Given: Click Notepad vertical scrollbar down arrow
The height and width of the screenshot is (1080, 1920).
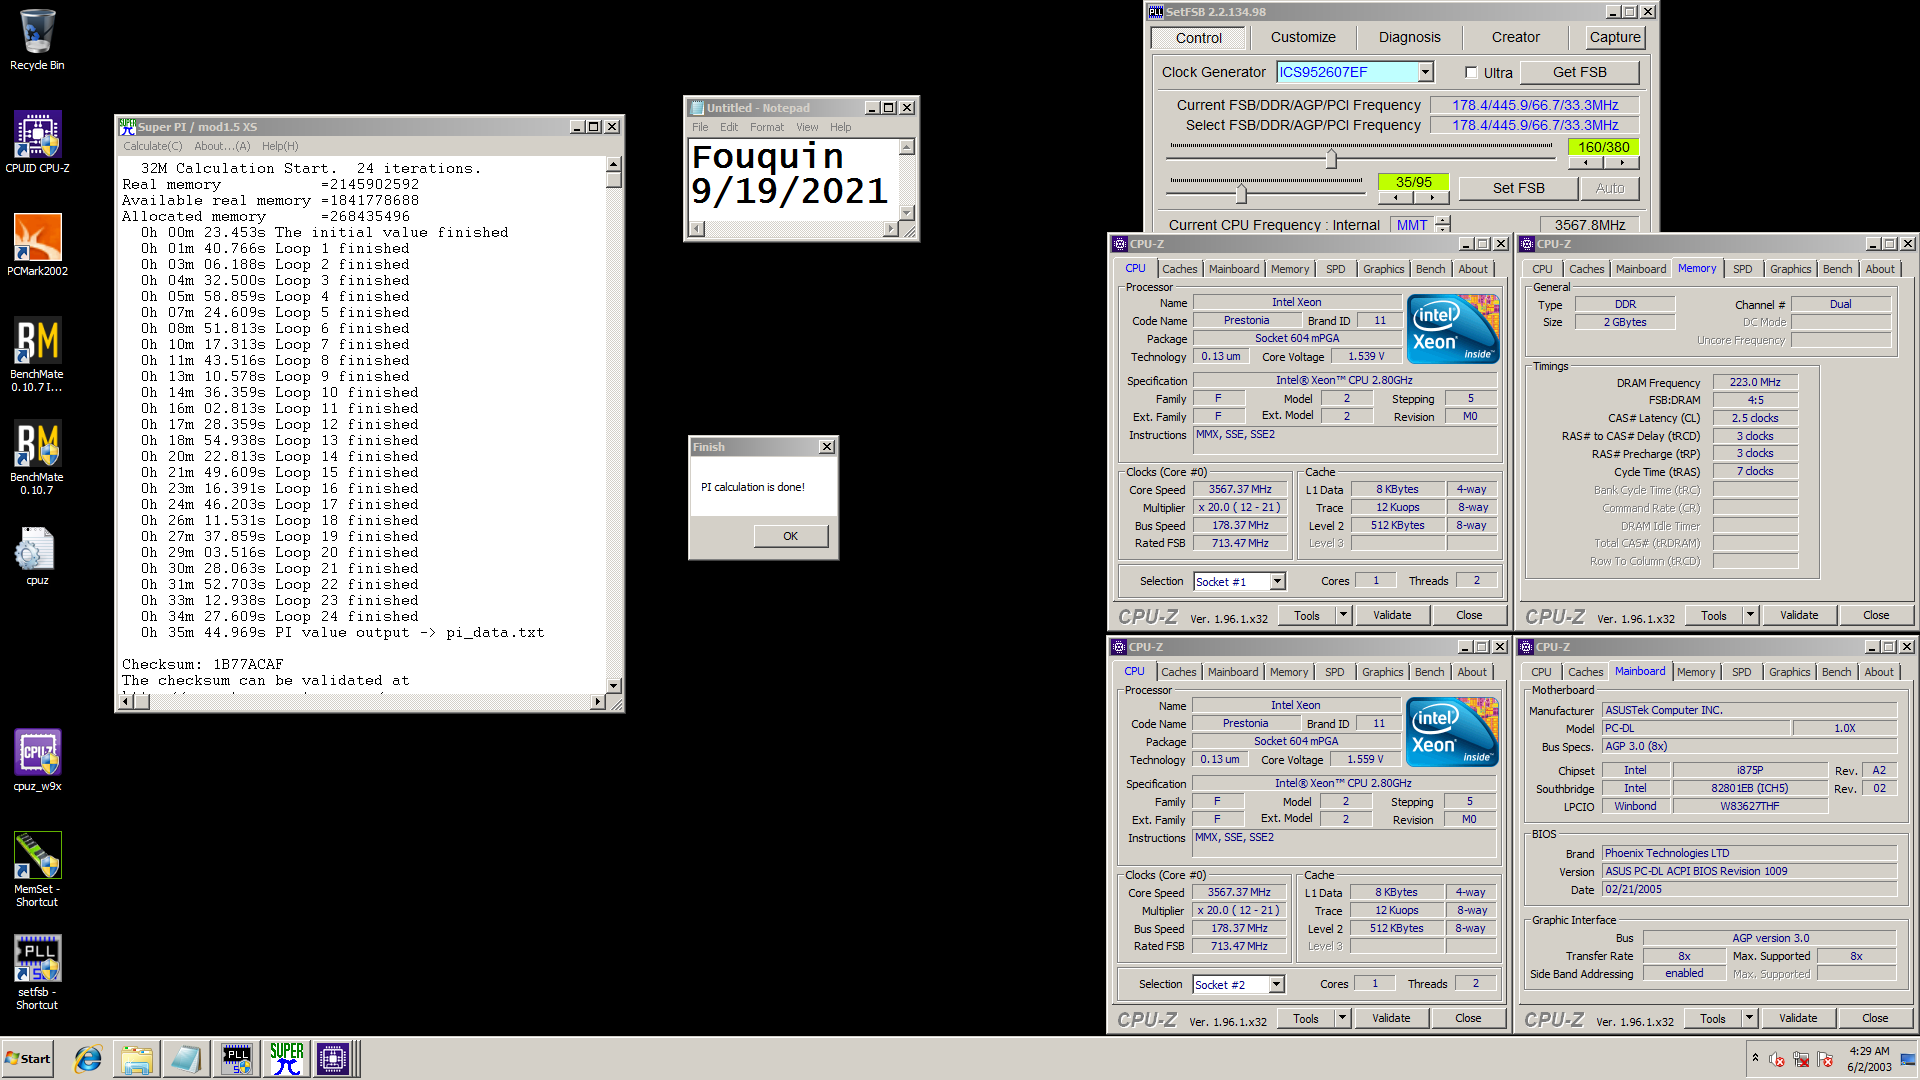Looking at the screenshot, I should click(907, 213).
